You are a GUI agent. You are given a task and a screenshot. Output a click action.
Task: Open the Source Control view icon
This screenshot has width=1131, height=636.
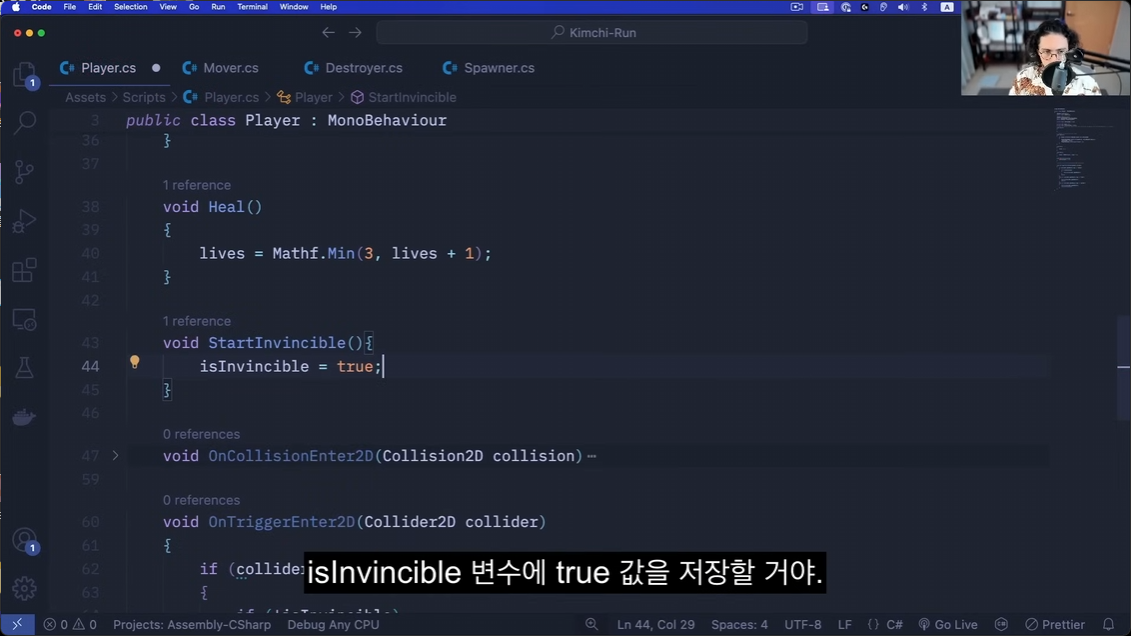[24, 172]
